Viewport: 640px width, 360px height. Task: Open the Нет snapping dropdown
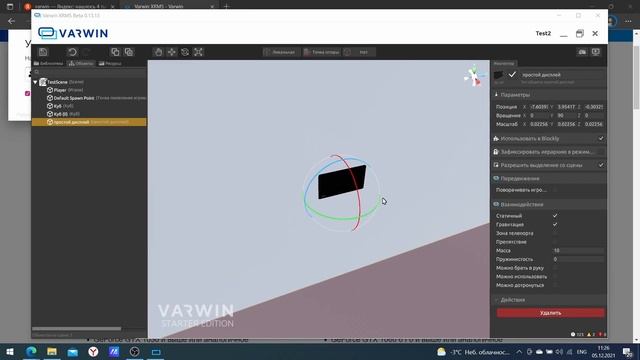[x=359, y=52]
